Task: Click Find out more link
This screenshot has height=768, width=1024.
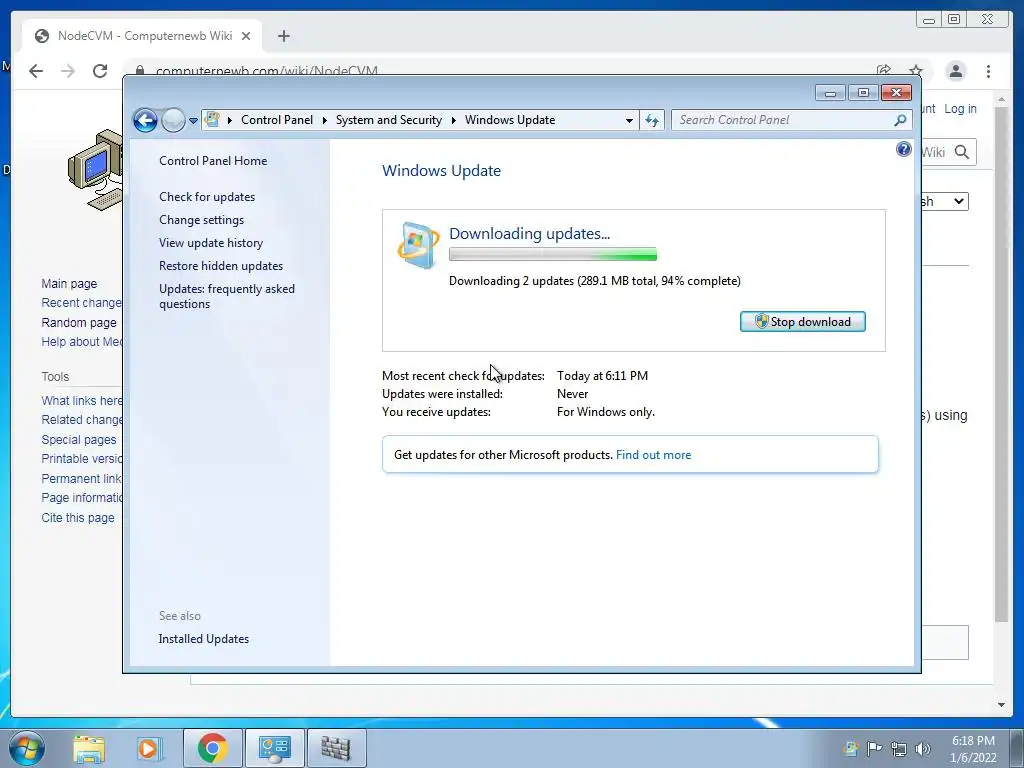Action: pyautogui.click(x=653, y=455)
